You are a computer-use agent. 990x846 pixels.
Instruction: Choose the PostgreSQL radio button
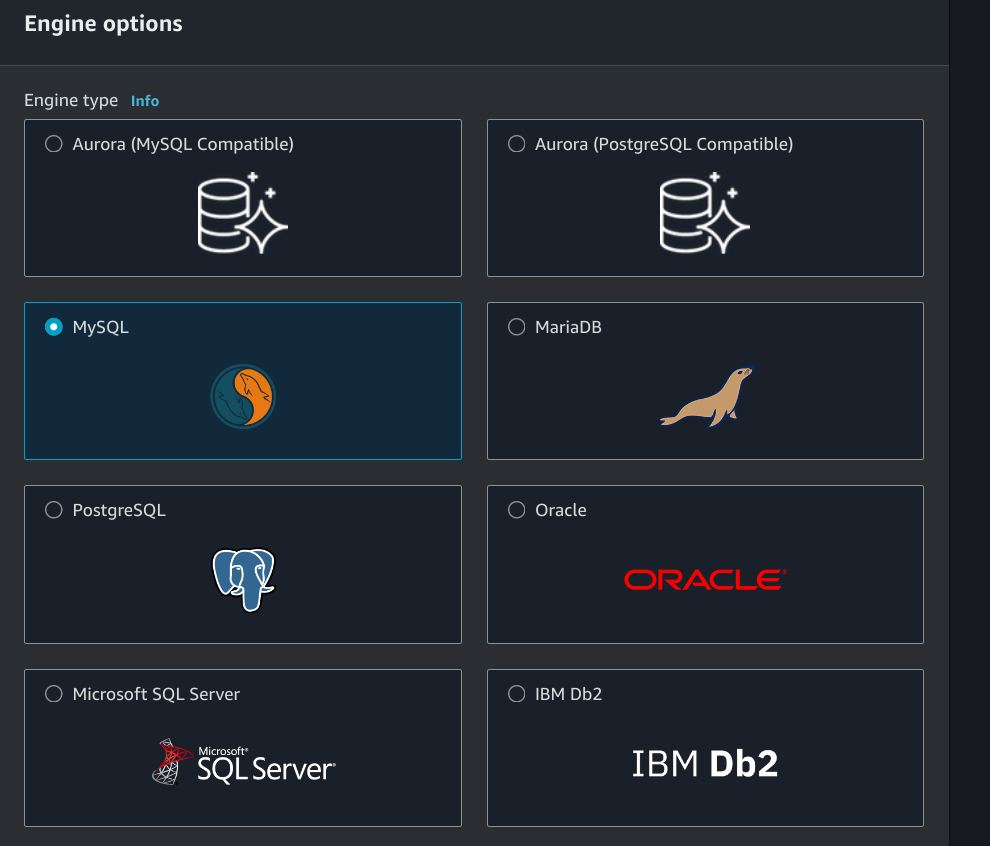pyautogui.click(x=54, y=510)
